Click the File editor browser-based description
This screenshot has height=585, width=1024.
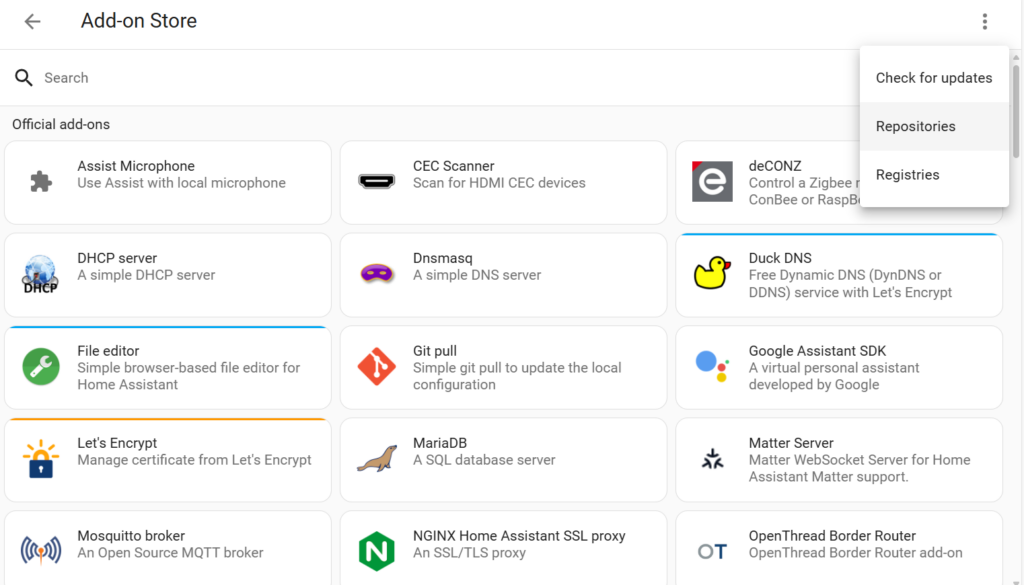(x=188, y=376)
